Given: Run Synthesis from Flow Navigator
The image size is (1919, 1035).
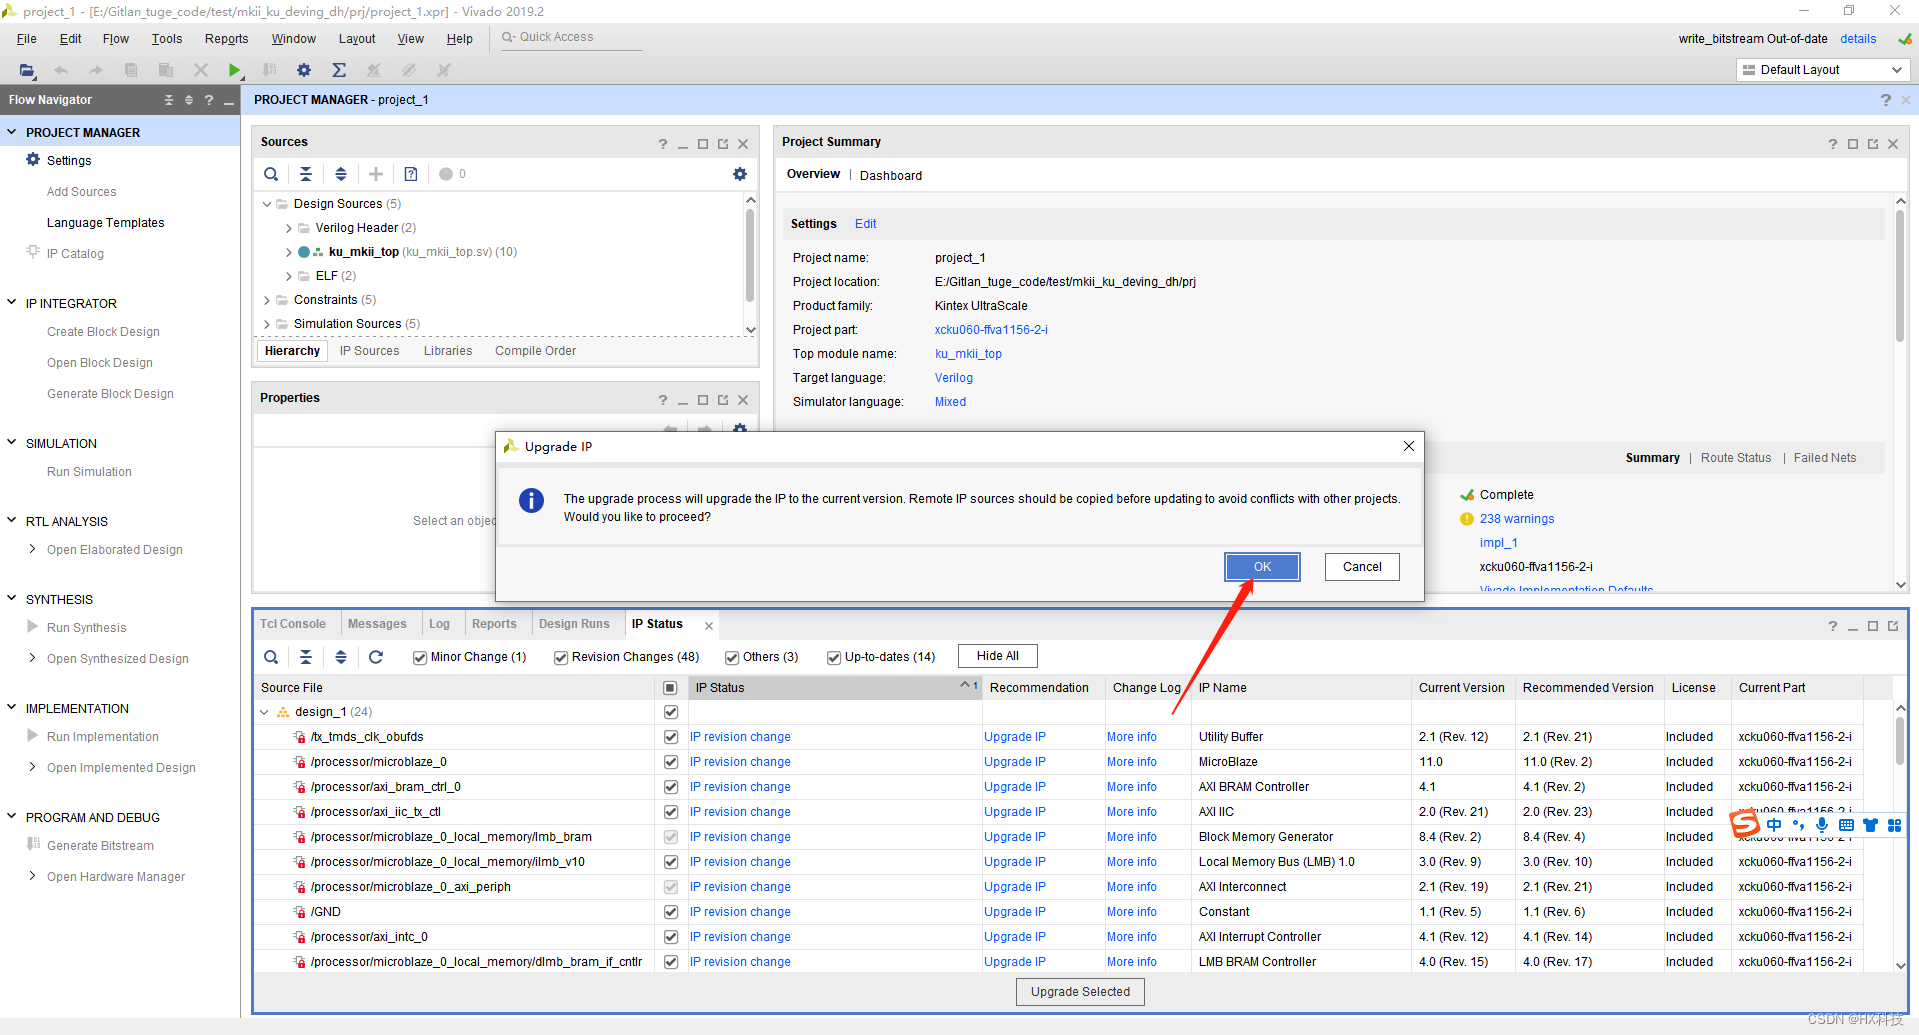Looking at the screenshot, I should click(x=86, y=627).
